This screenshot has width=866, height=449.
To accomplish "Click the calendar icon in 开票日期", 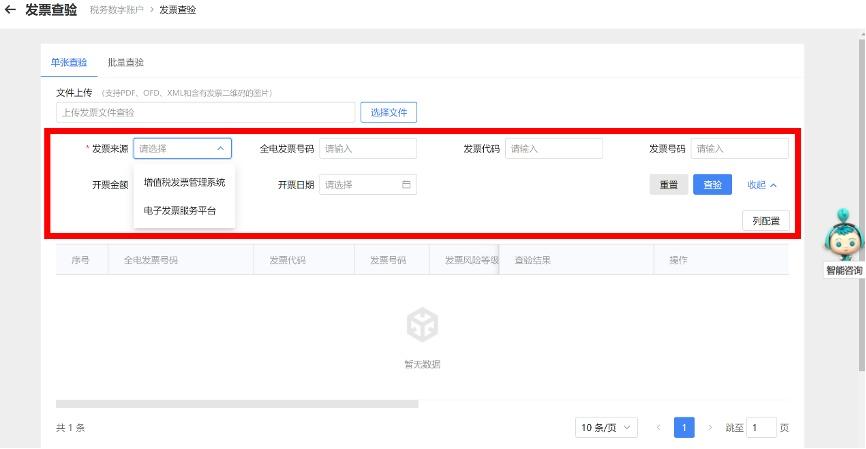I will pos(406,185).
